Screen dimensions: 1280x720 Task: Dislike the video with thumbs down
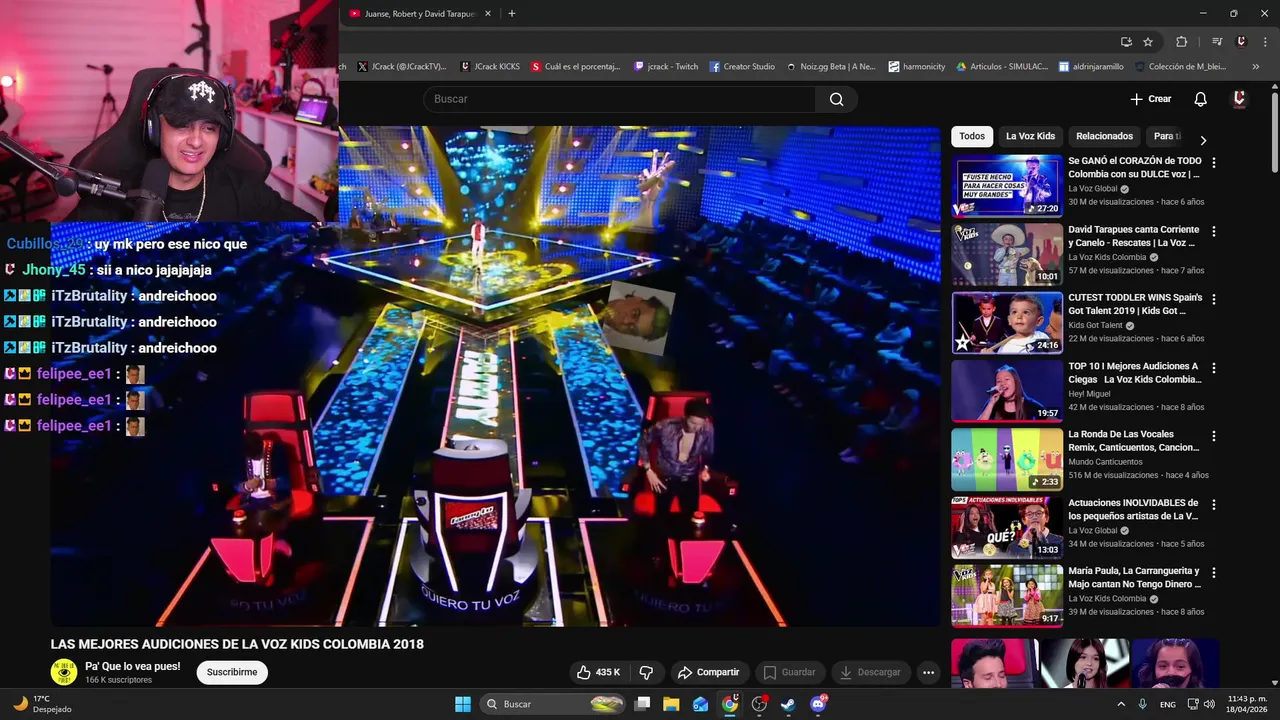click(646, 672)
